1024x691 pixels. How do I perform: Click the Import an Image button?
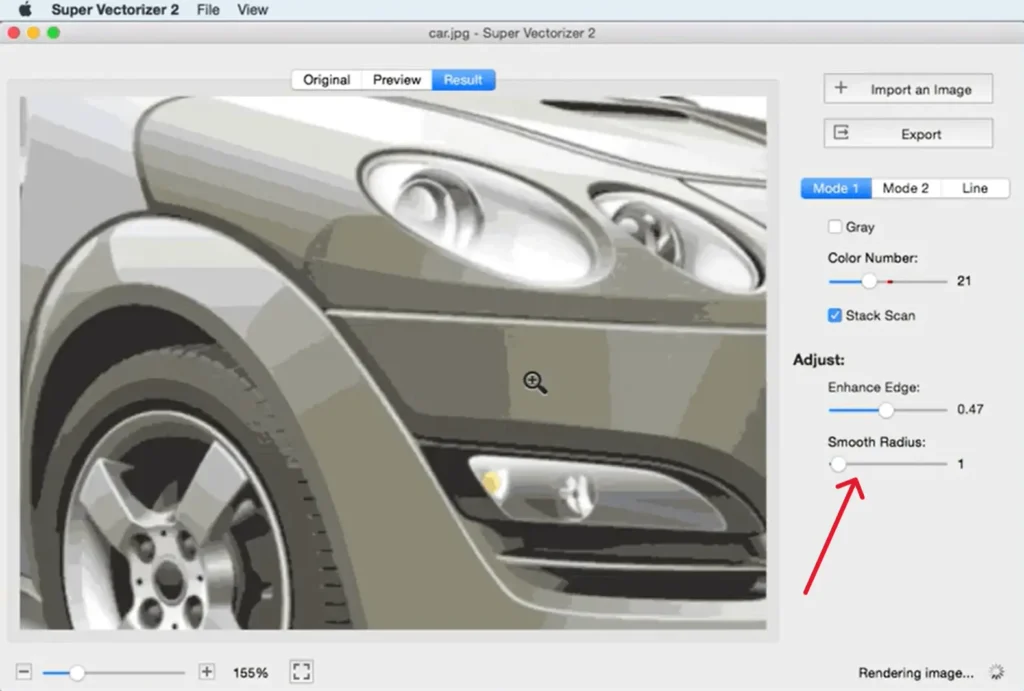[908, 88]
